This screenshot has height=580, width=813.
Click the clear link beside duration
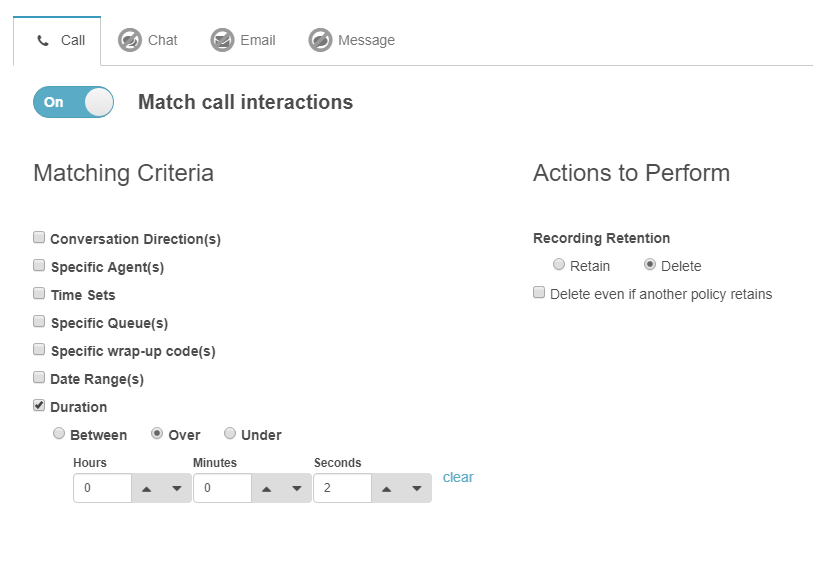458,477
